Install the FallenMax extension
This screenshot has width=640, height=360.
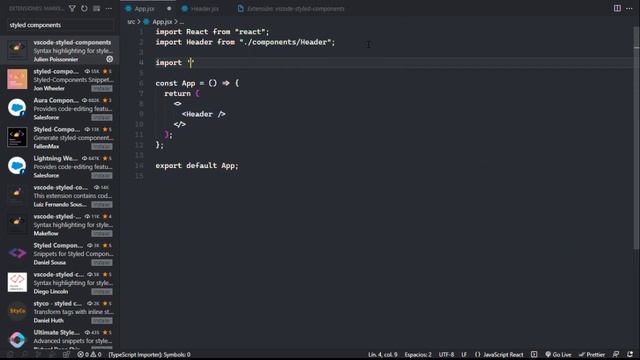pyautogui.click(x=102, y=147)
